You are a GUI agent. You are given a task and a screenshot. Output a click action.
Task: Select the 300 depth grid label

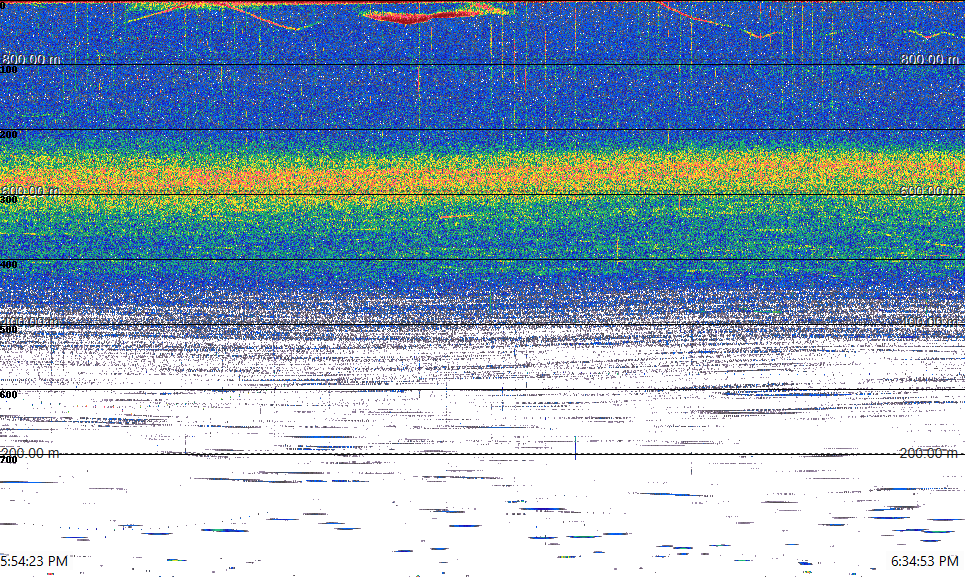tap(9, 199)
